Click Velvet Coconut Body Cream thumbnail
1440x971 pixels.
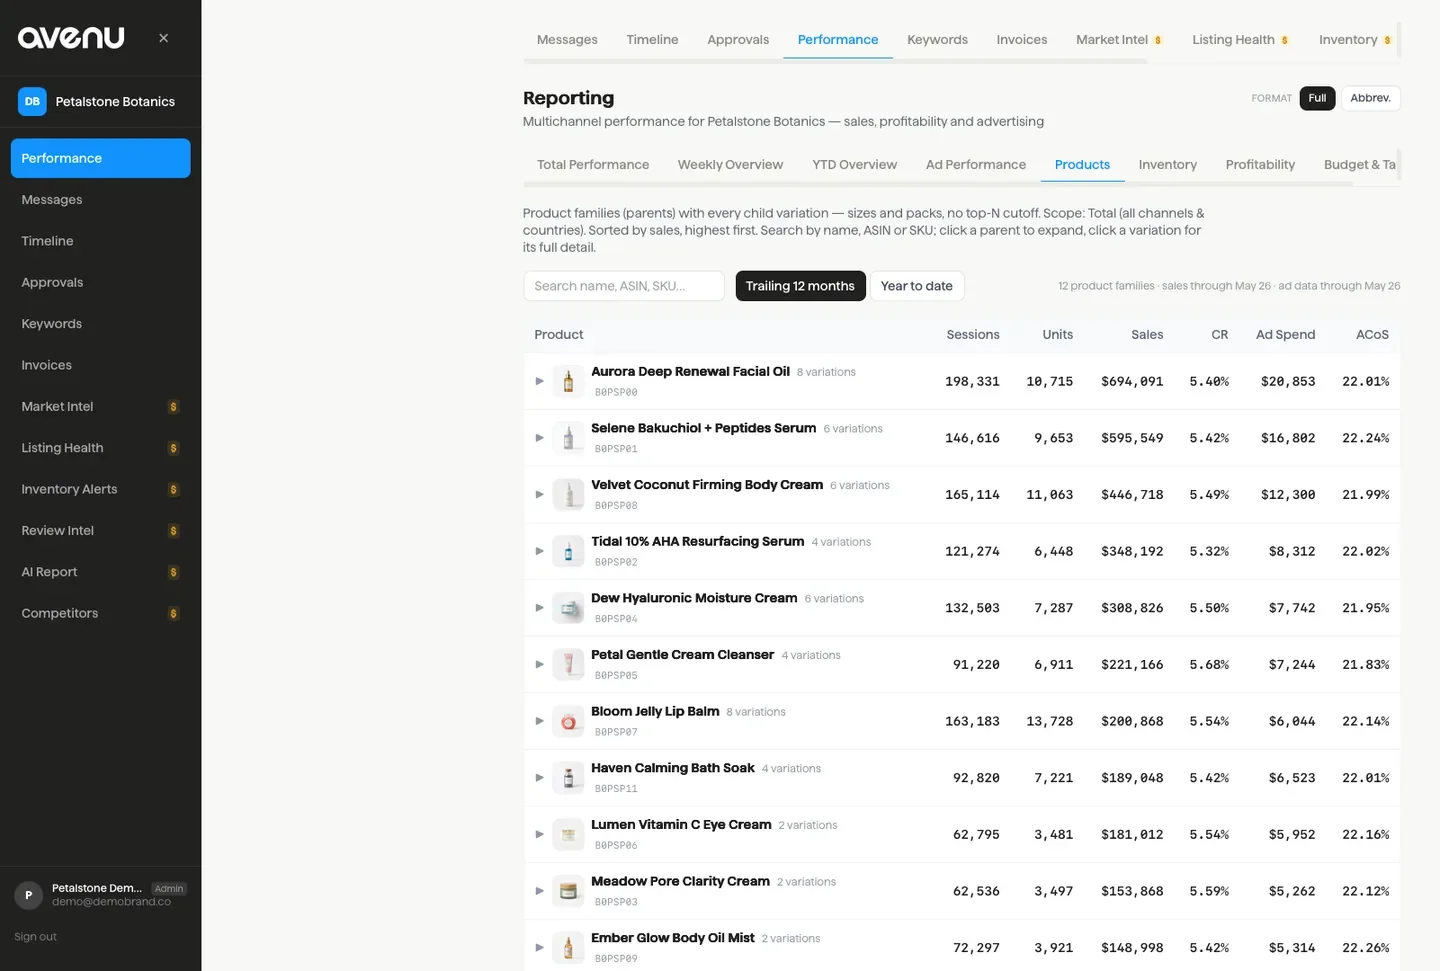(568, 494)
